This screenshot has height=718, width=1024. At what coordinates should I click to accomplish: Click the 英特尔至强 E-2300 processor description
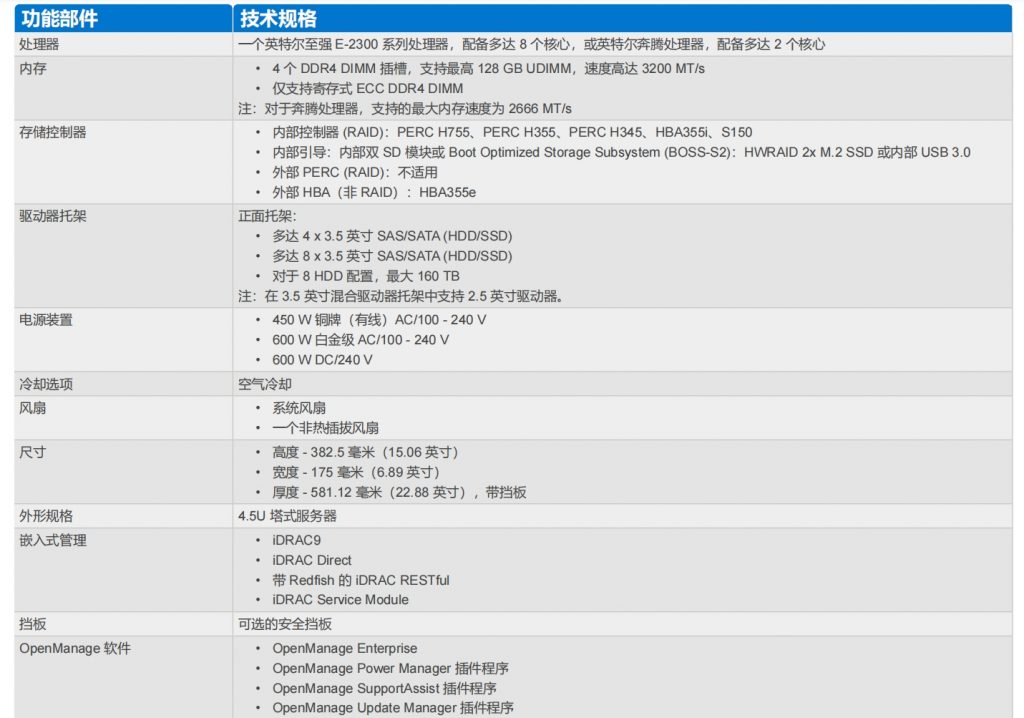[x=532, y=44]
